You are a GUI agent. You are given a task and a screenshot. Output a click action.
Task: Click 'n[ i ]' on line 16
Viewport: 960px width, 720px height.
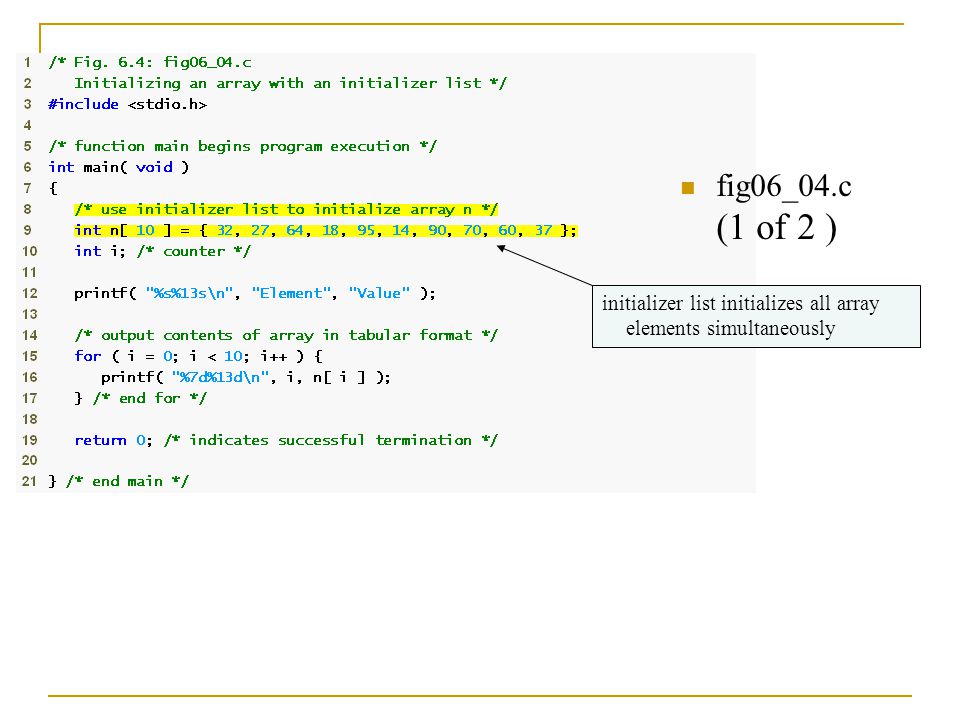tap(339, 377)
